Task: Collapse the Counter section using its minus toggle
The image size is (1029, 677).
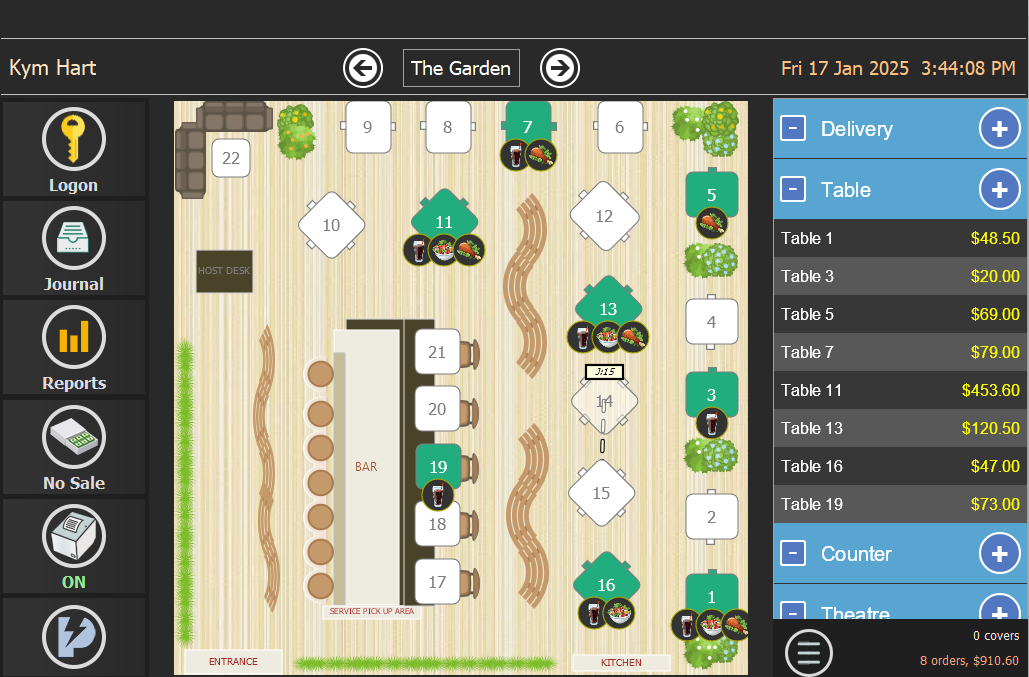Action: click(x=793, y=553)
